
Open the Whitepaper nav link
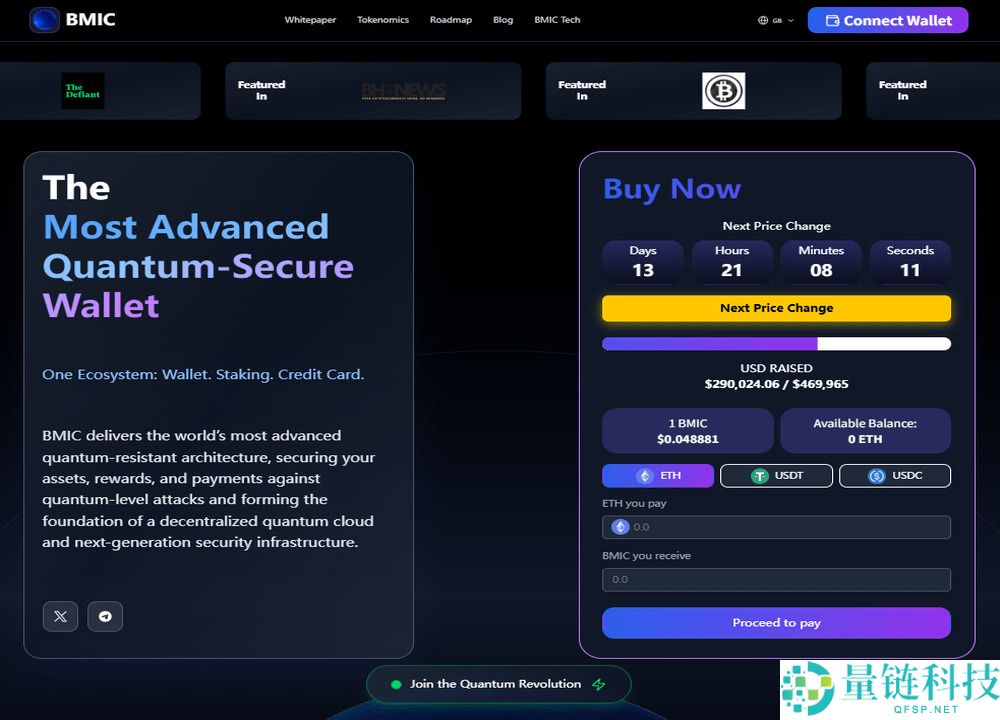pyautogui.click(x=310, y=20)
